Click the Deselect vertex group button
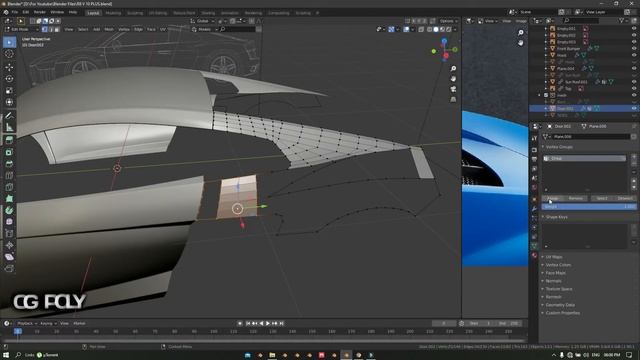 (624, 198)
